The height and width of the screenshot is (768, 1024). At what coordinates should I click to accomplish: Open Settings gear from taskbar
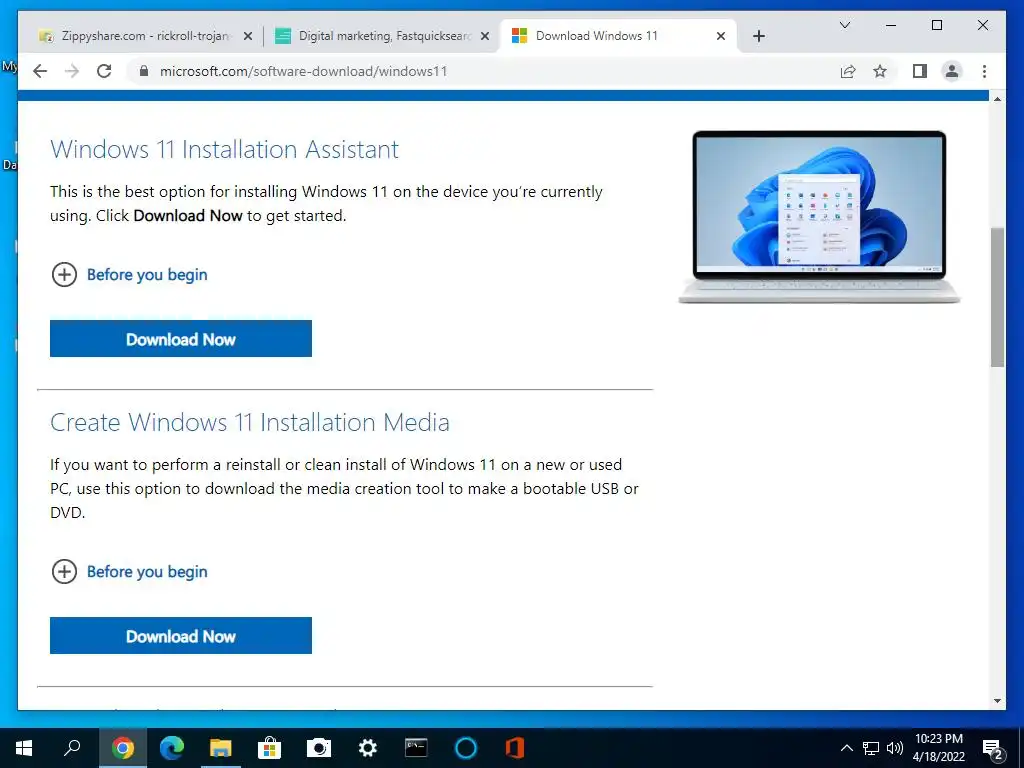368,748
